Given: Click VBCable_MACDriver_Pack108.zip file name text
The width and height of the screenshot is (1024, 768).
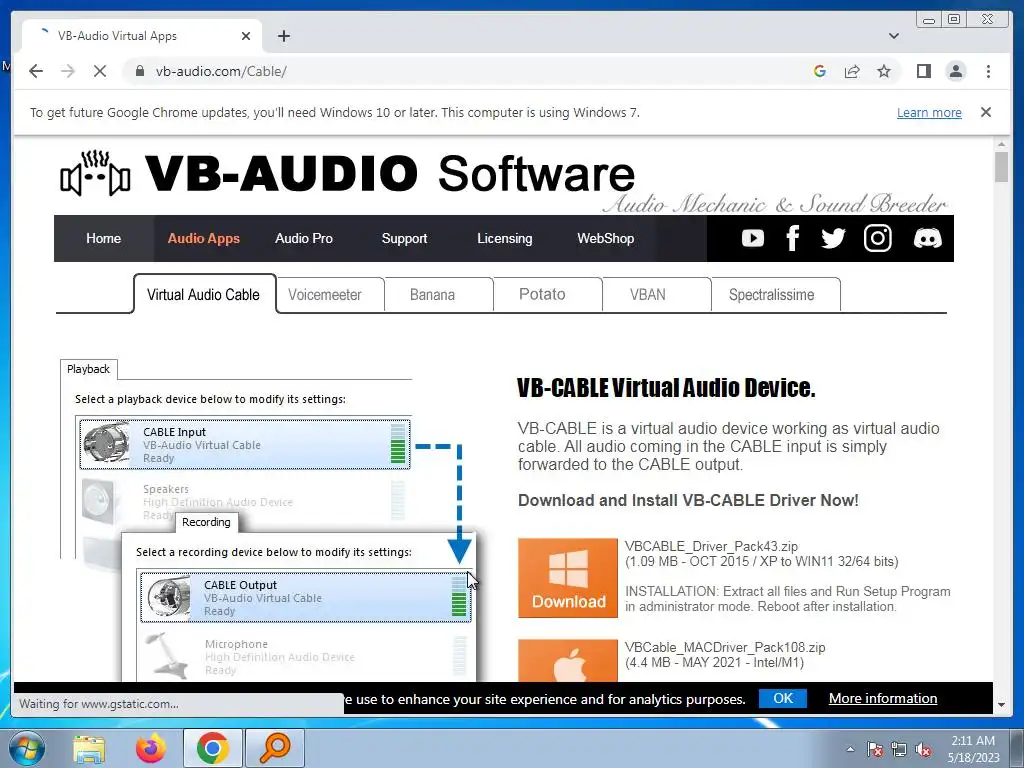Looking at the screenshot, I should pyautogui.click(x=725, y=647).
